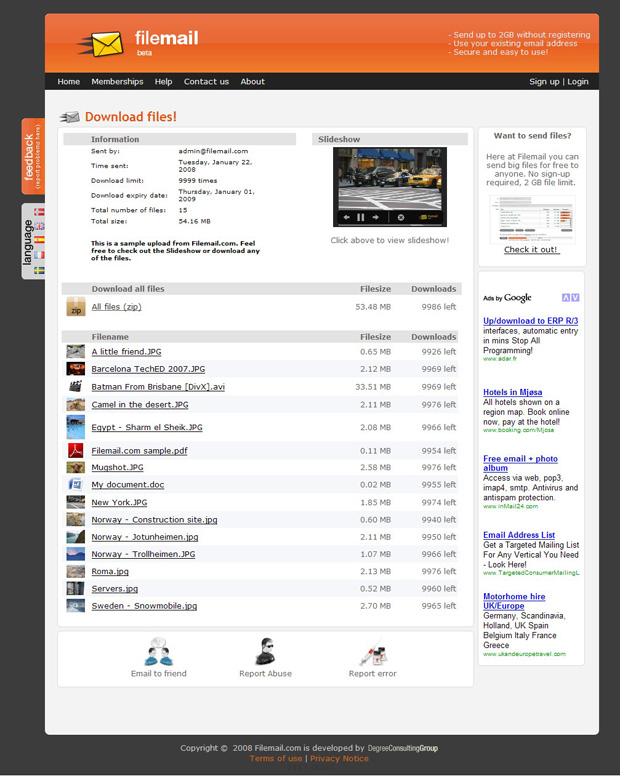The width and height of the screenshot is (620, 776).
Task: Click the Ads by Google label
Action: point(507,297)
